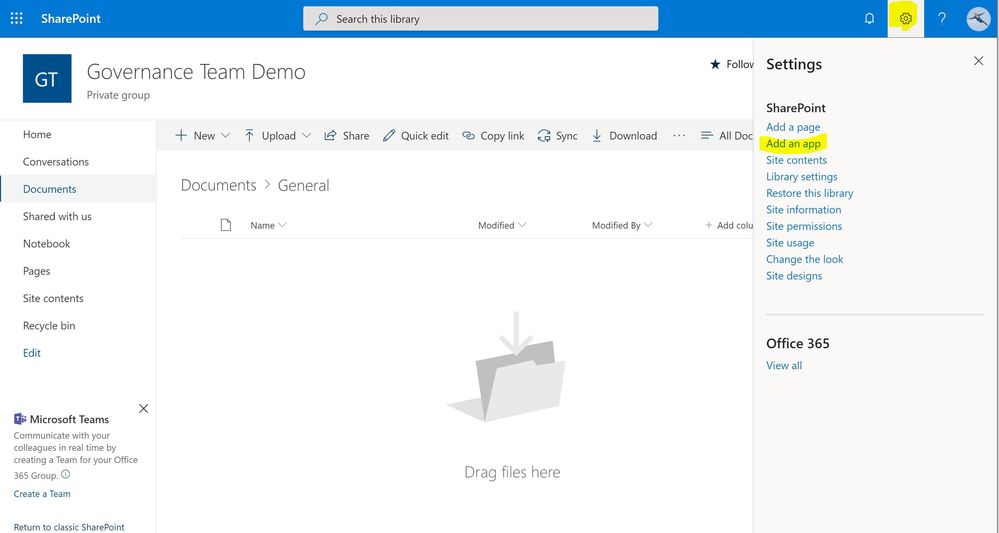Open Site information link
Image resolution: width=999 pixels, height=533 pixels.
pyautogui.click(x=803, y=210)
